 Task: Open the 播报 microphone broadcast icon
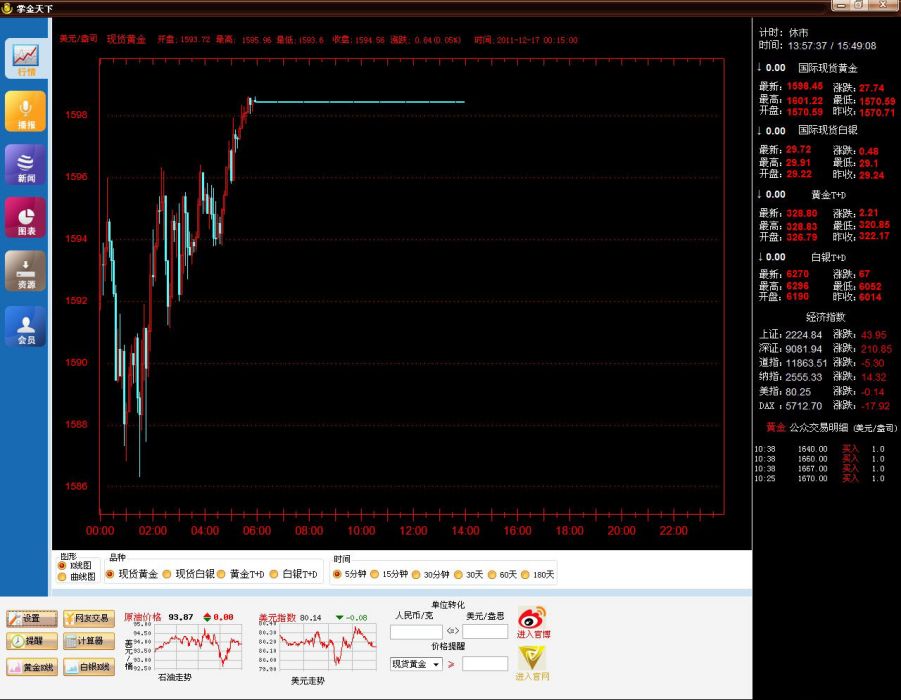click(x=26, y=111)
